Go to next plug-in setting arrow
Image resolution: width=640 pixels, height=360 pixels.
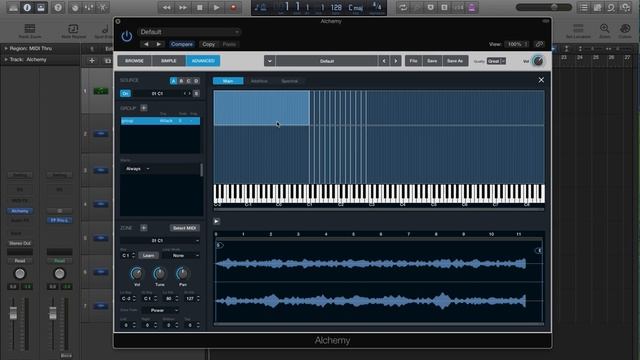click(159, 44)
